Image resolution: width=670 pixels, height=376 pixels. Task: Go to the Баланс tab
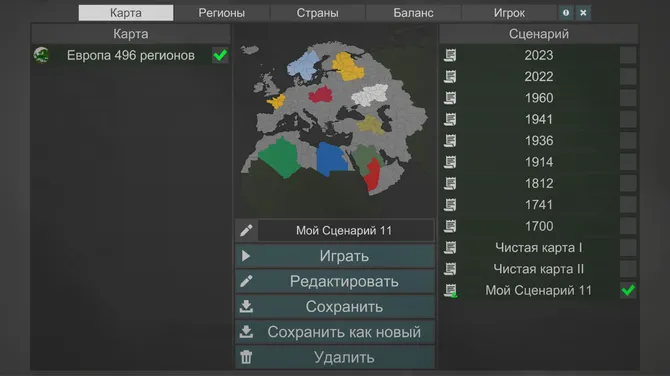[413, 13]
